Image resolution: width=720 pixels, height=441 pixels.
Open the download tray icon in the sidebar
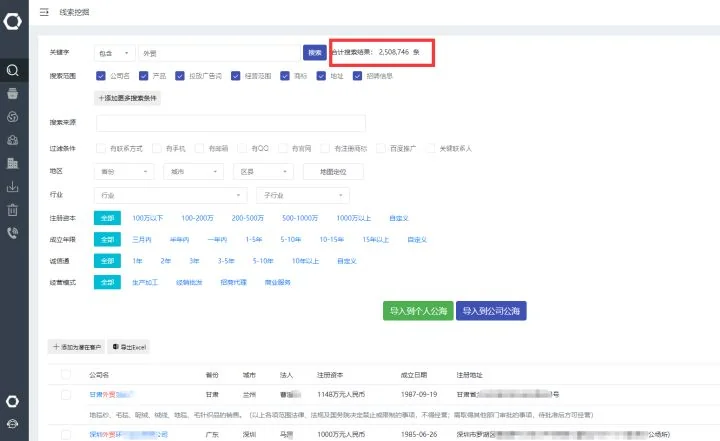tap(13, 187)
